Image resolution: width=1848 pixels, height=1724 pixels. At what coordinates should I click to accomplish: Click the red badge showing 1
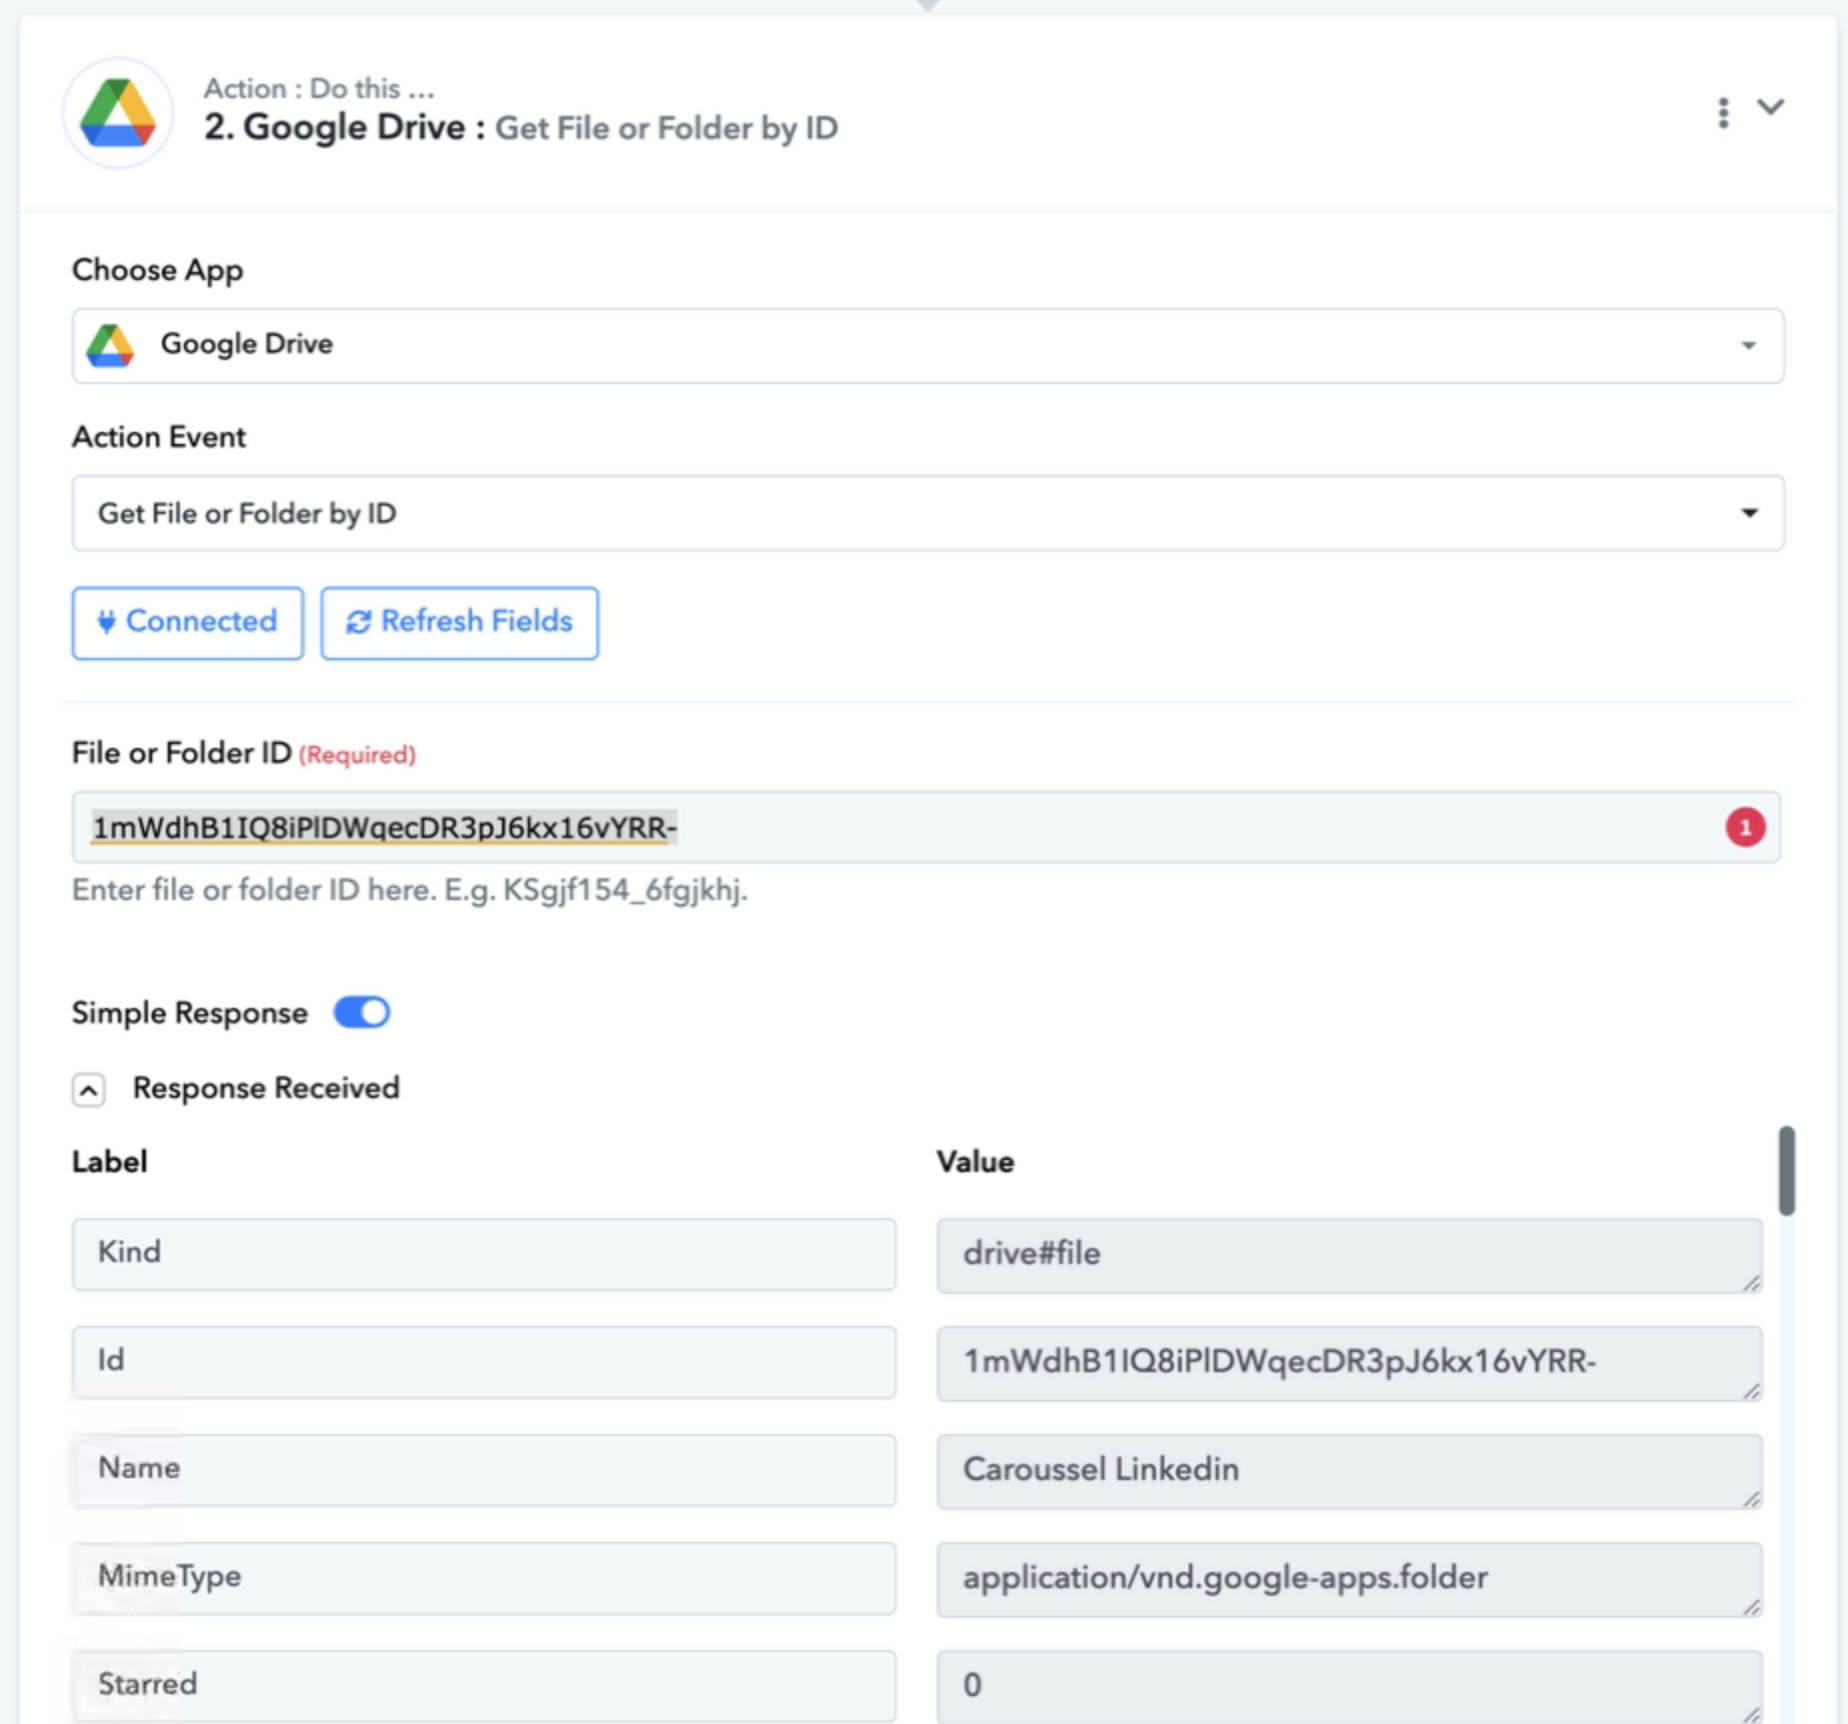pos(1745,827)
